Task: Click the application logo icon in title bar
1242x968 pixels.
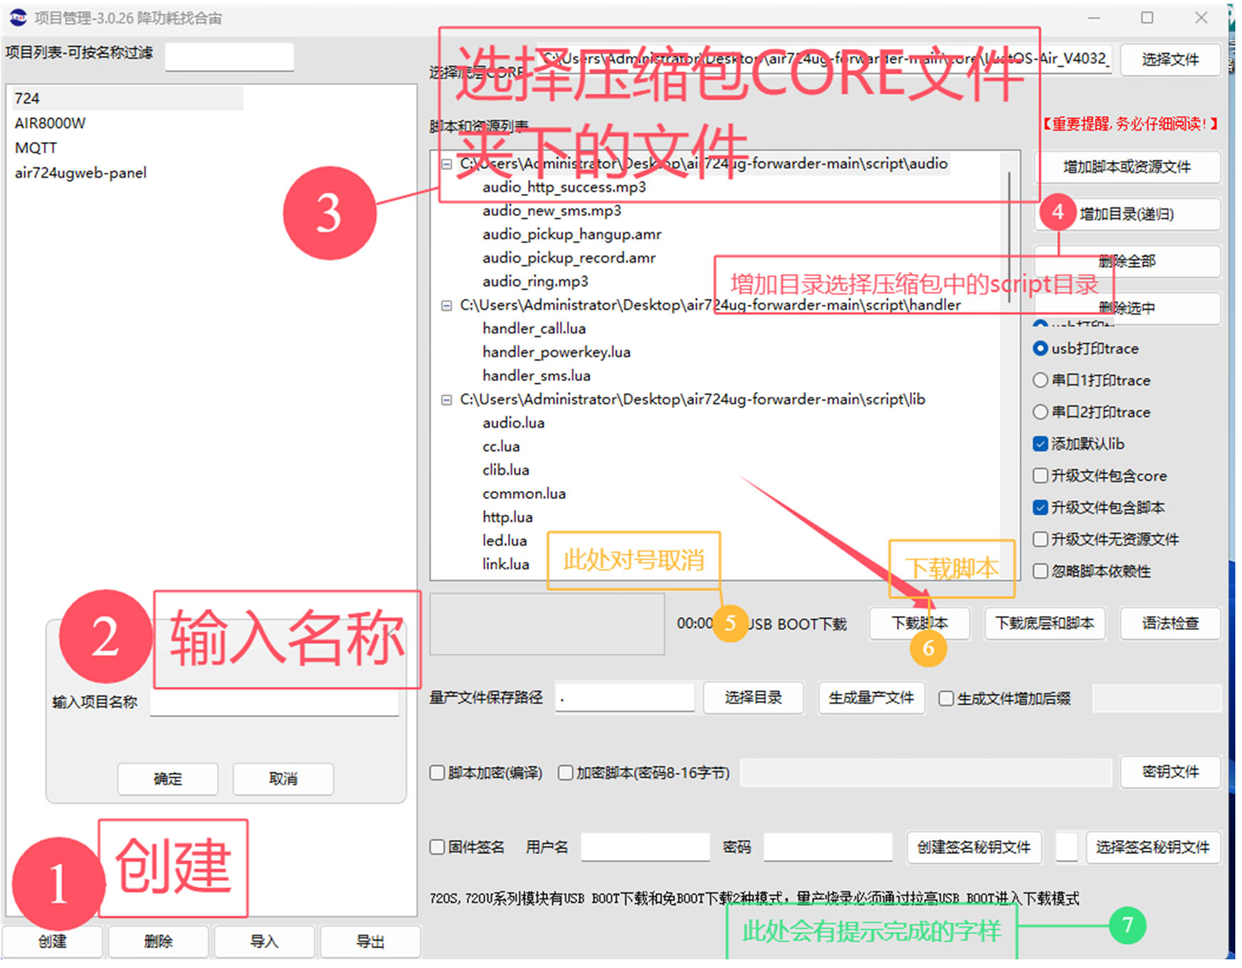Action: click(17, 17)
